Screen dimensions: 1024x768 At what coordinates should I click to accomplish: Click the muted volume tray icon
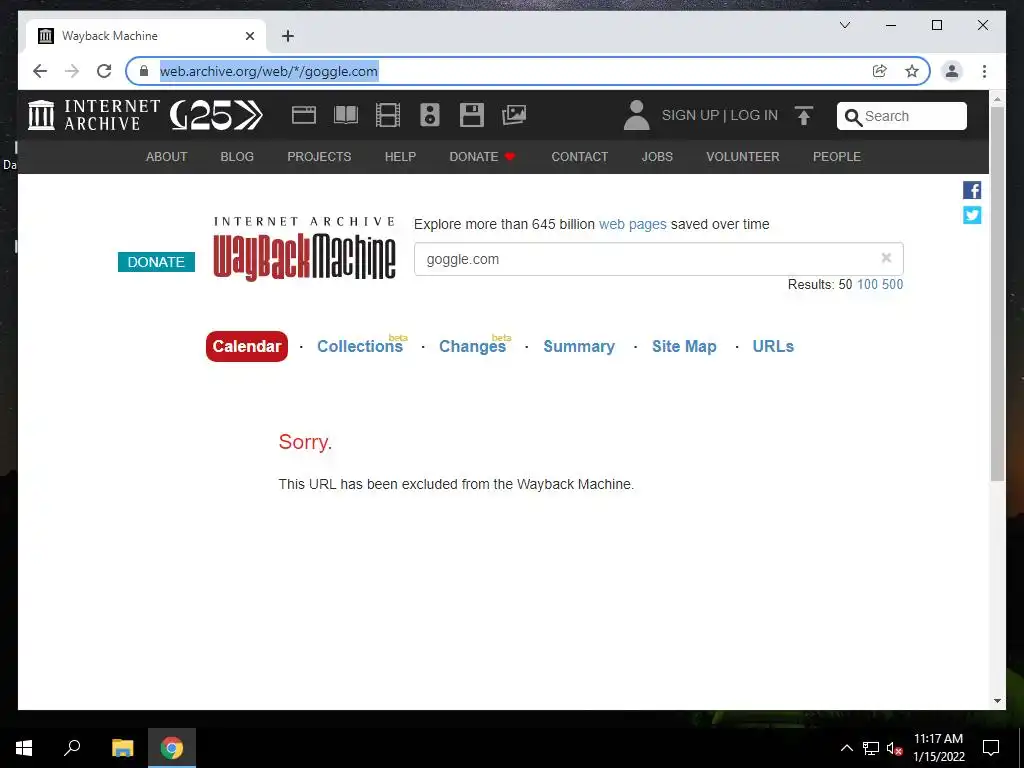click(895, 748)
